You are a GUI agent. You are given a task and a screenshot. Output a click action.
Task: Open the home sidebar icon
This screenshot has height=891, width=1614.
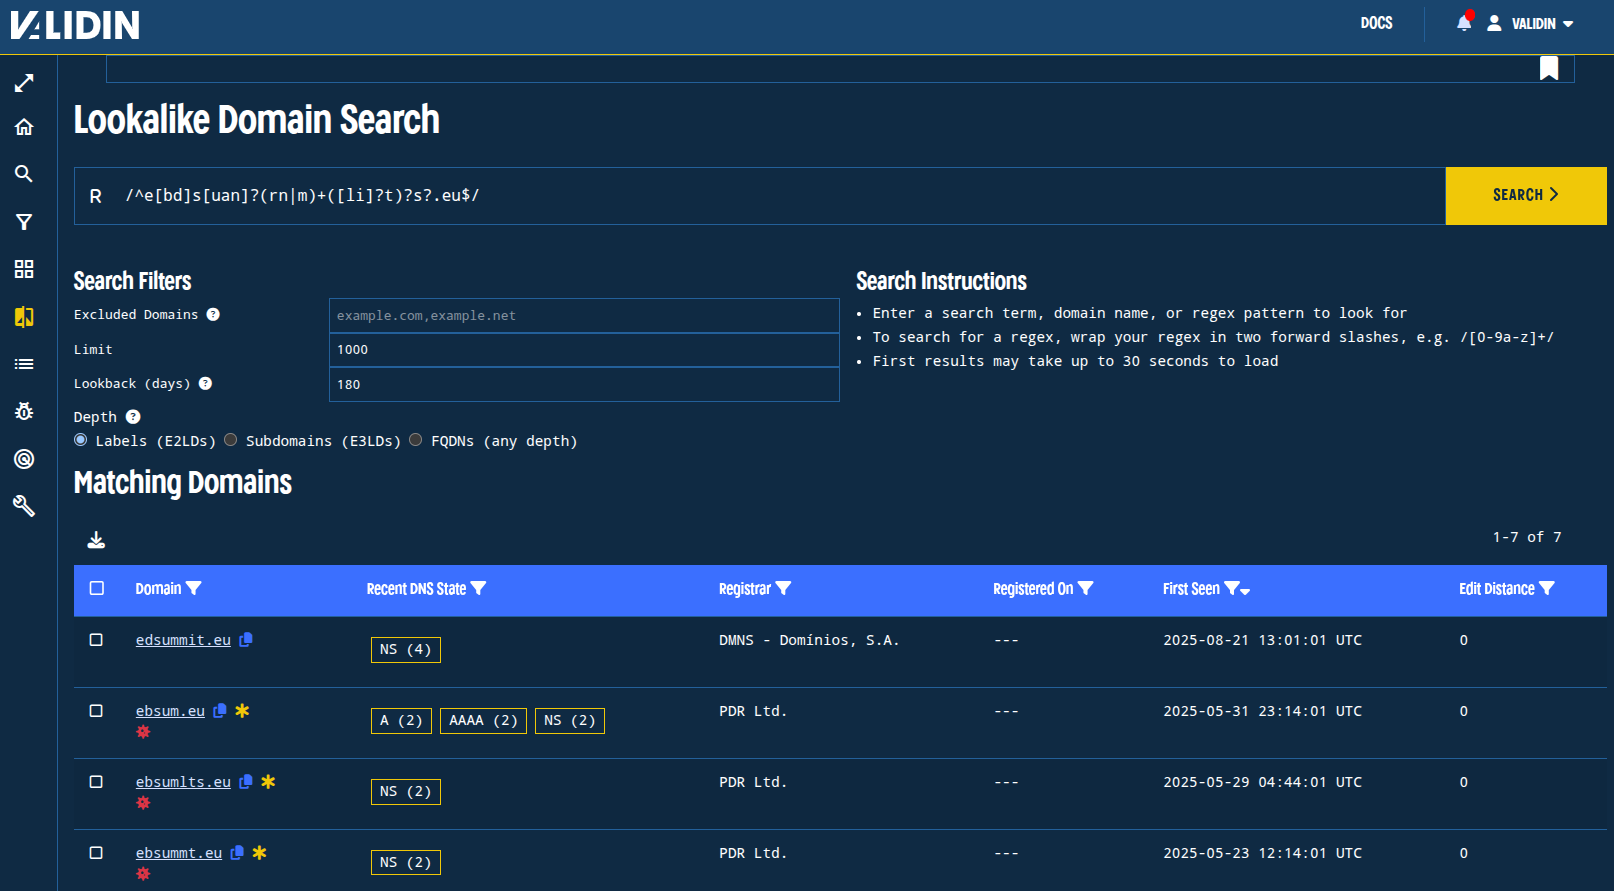[24, 127]
